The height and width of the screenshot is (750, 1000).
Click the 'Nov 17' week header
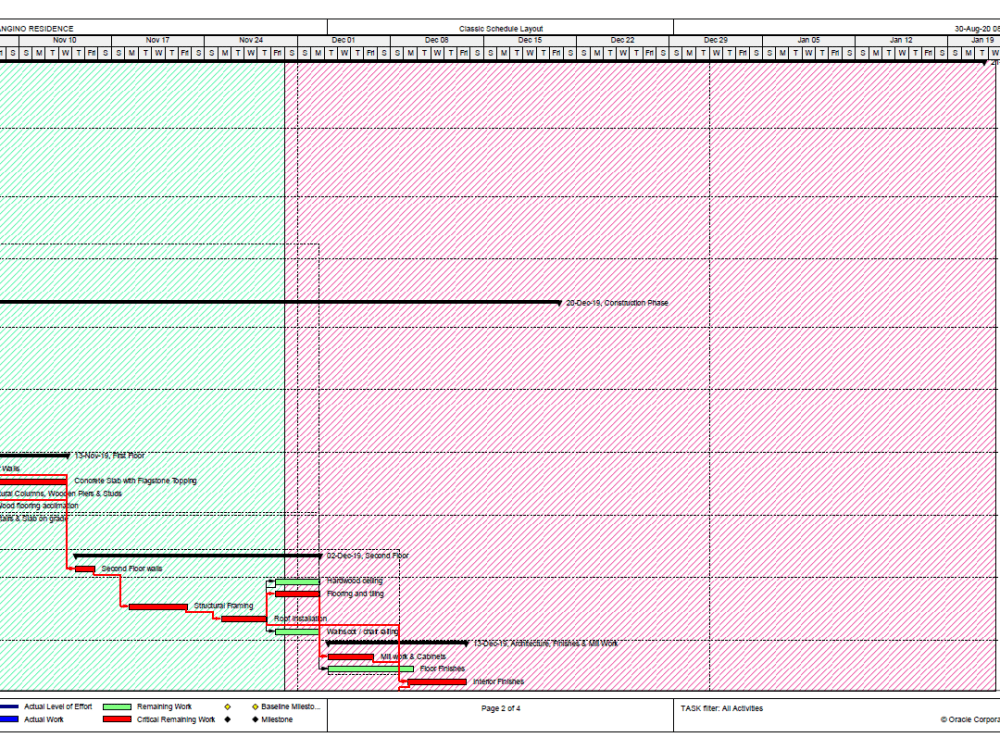coord(158,40)
